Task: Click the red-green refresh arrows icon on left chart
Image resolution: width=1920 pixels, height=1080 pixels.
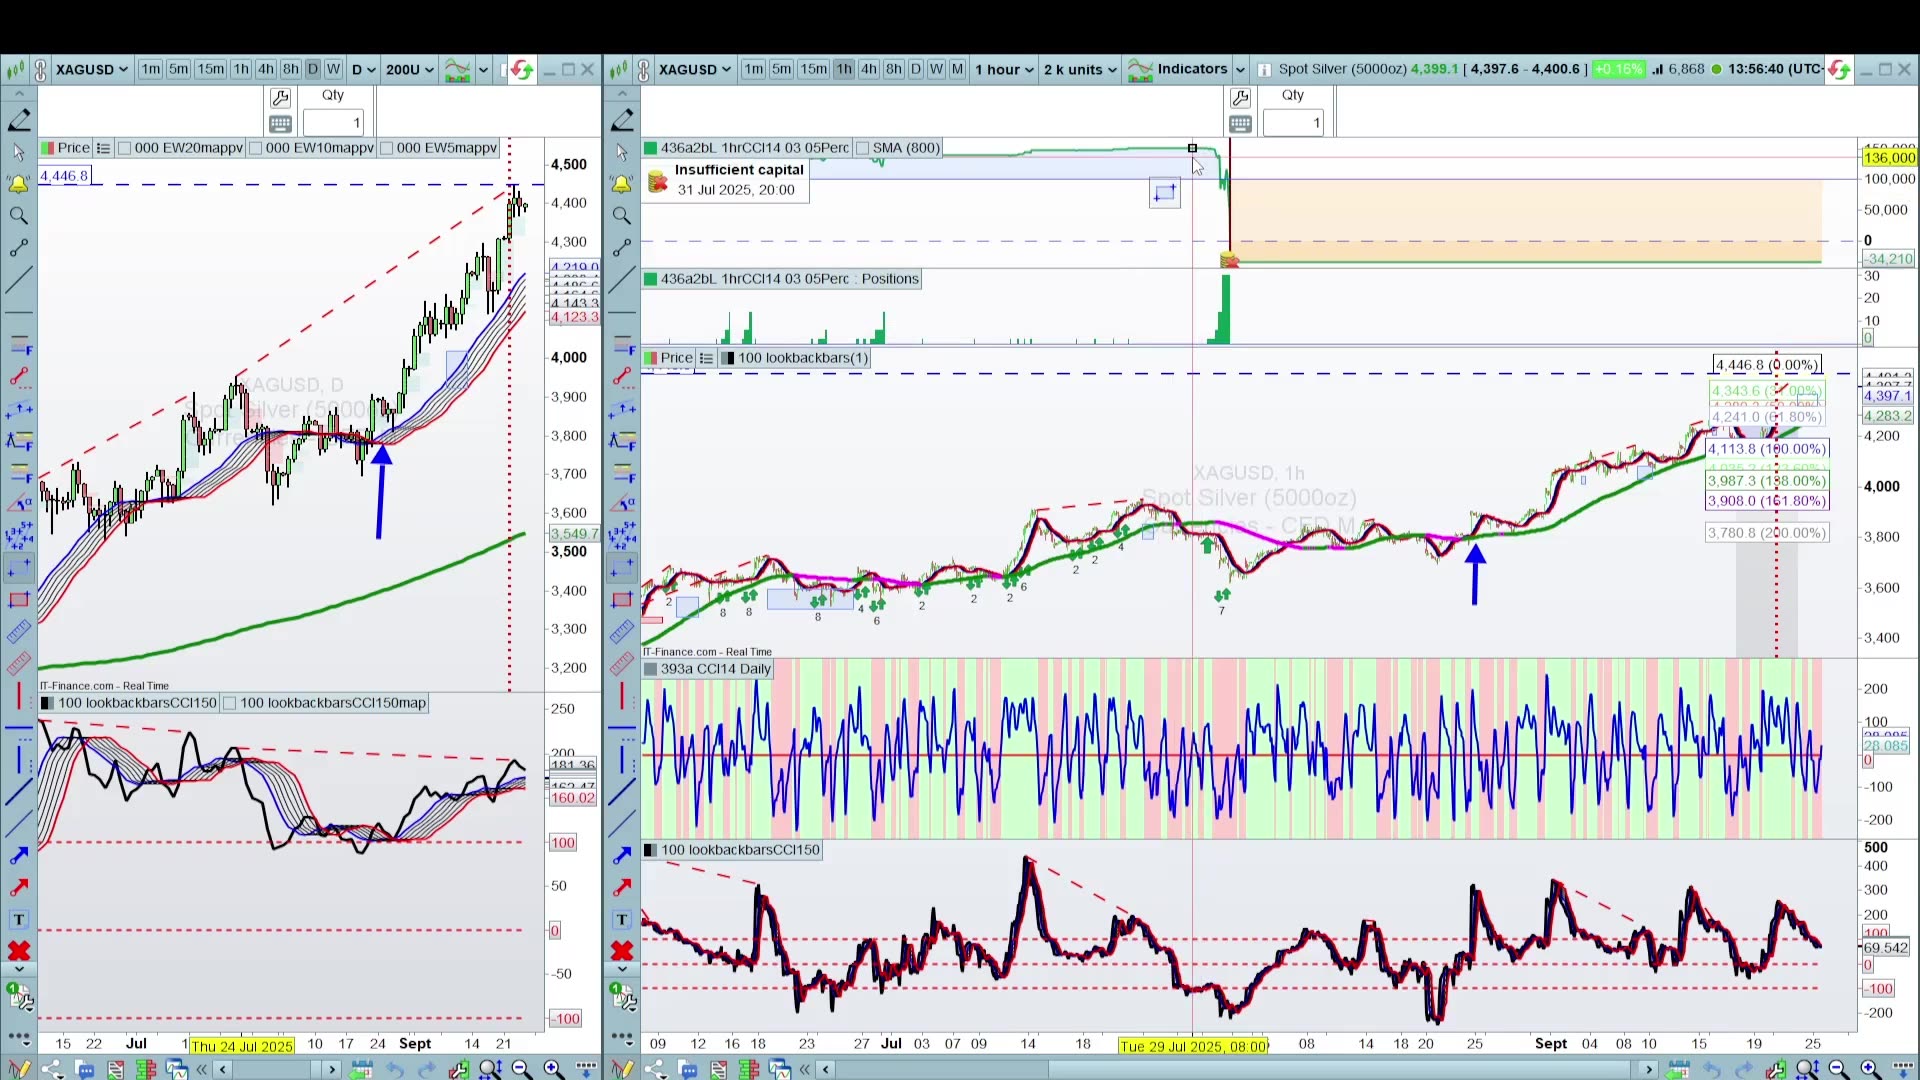Action: 521,69
